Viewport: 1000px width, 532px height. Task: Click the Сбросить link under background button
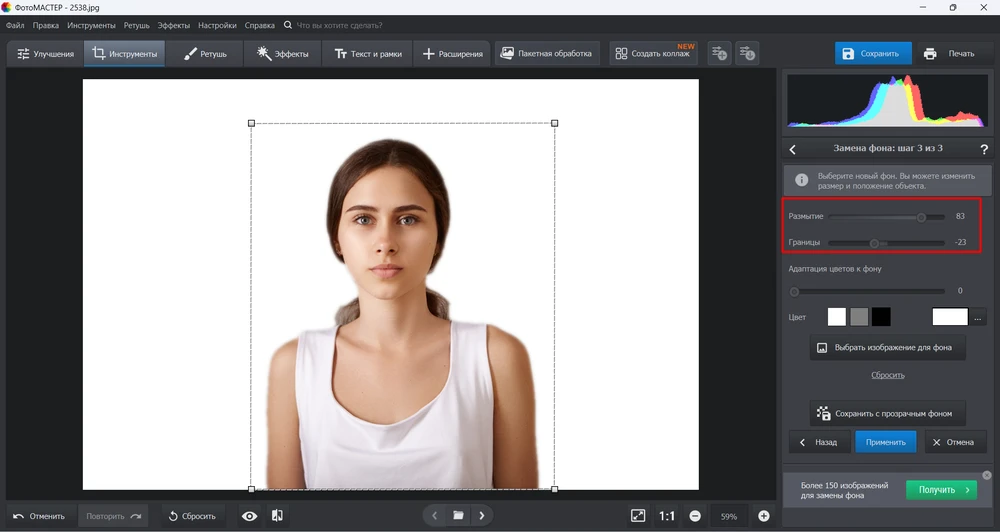tap(887, 375)
